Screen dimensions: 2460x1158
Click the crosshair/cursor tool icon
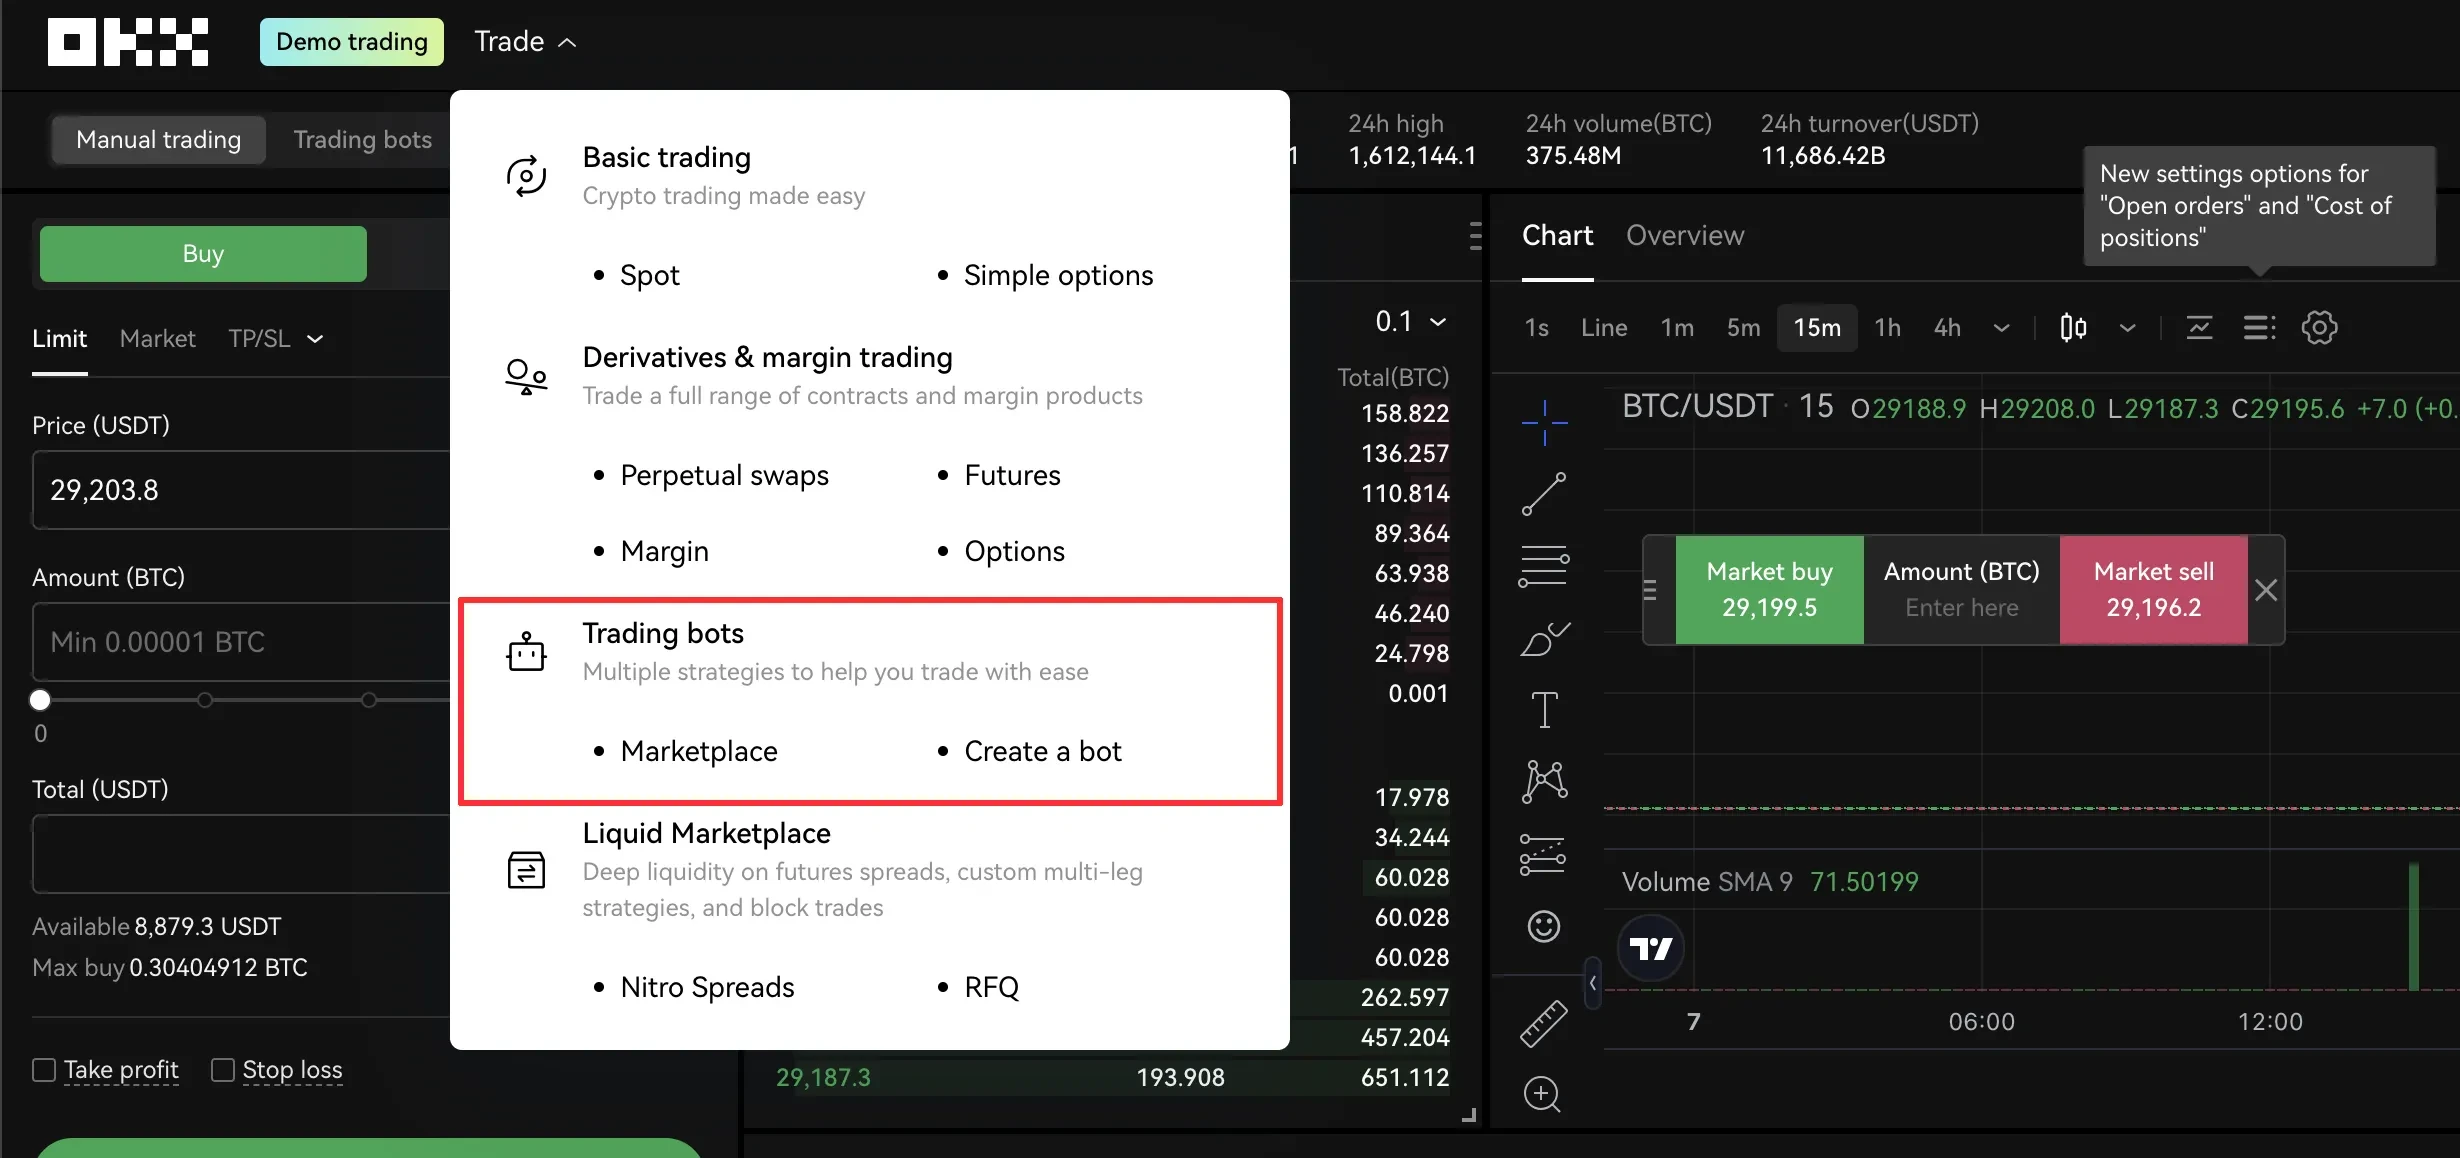click(1544, 419)
